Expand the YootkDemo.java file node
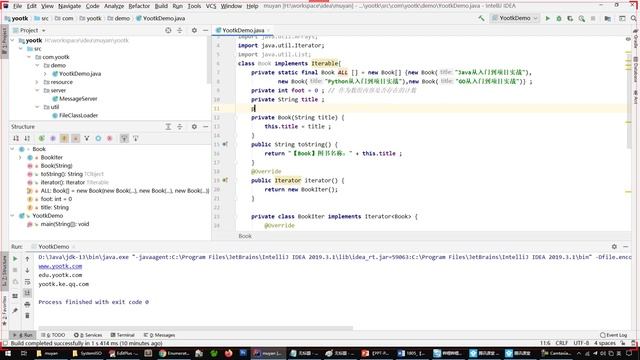The height and width of the screenshot is (360, 640). coord(45,74)
